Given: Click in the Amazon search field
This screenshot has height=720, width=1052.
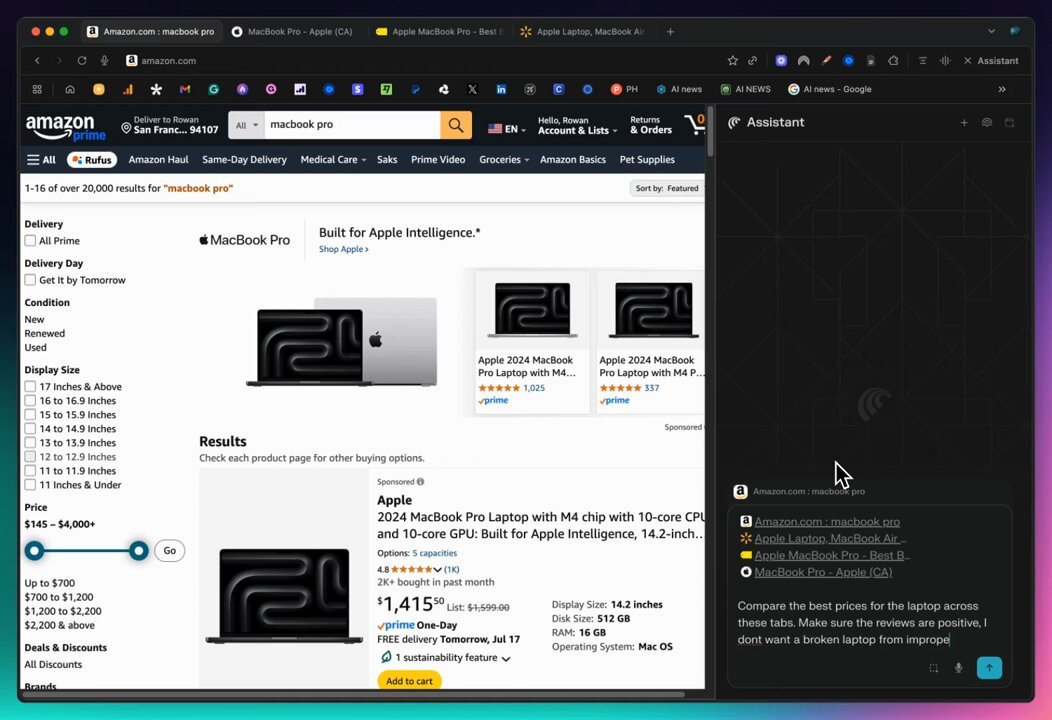Looking at the screenshot, I should pyautogui.click(x=352, y=125).
